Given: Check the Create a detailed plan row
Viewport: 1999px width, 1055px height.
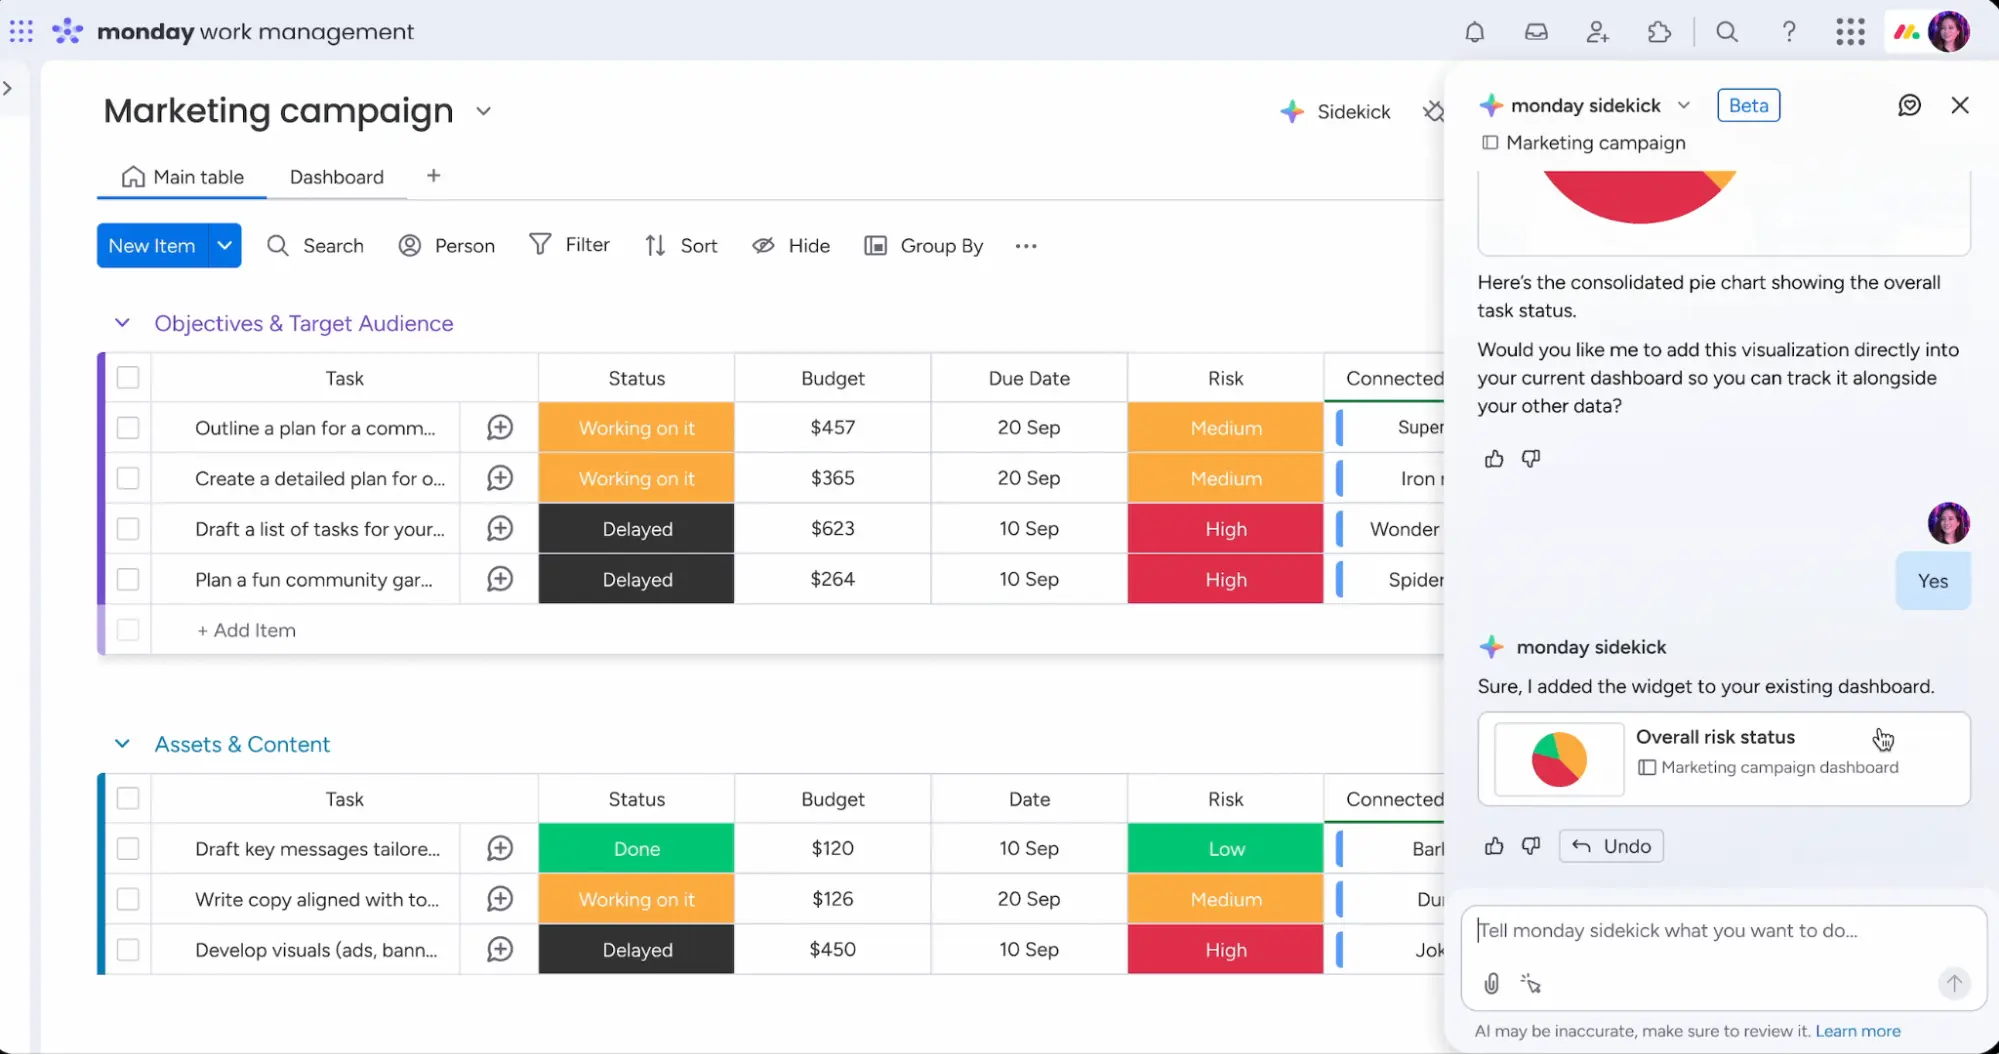Looking at the screenshot, I should pyautogui.click(x=128, y=479).
